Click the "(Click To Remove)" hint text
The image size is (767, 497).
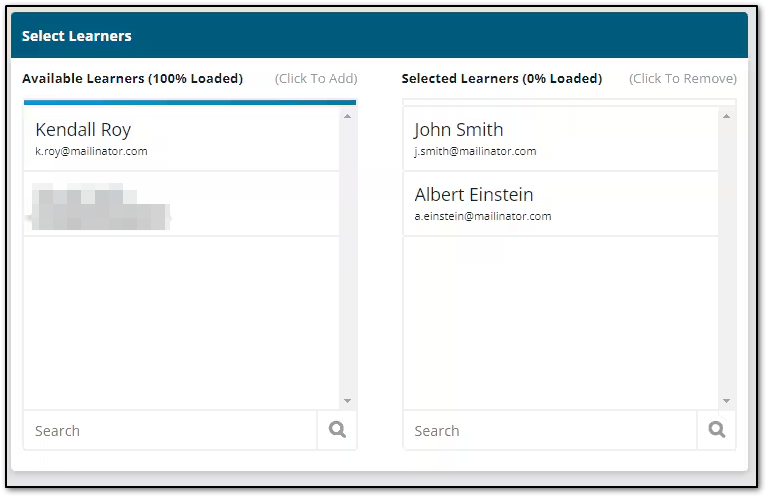tap(683, 79)
